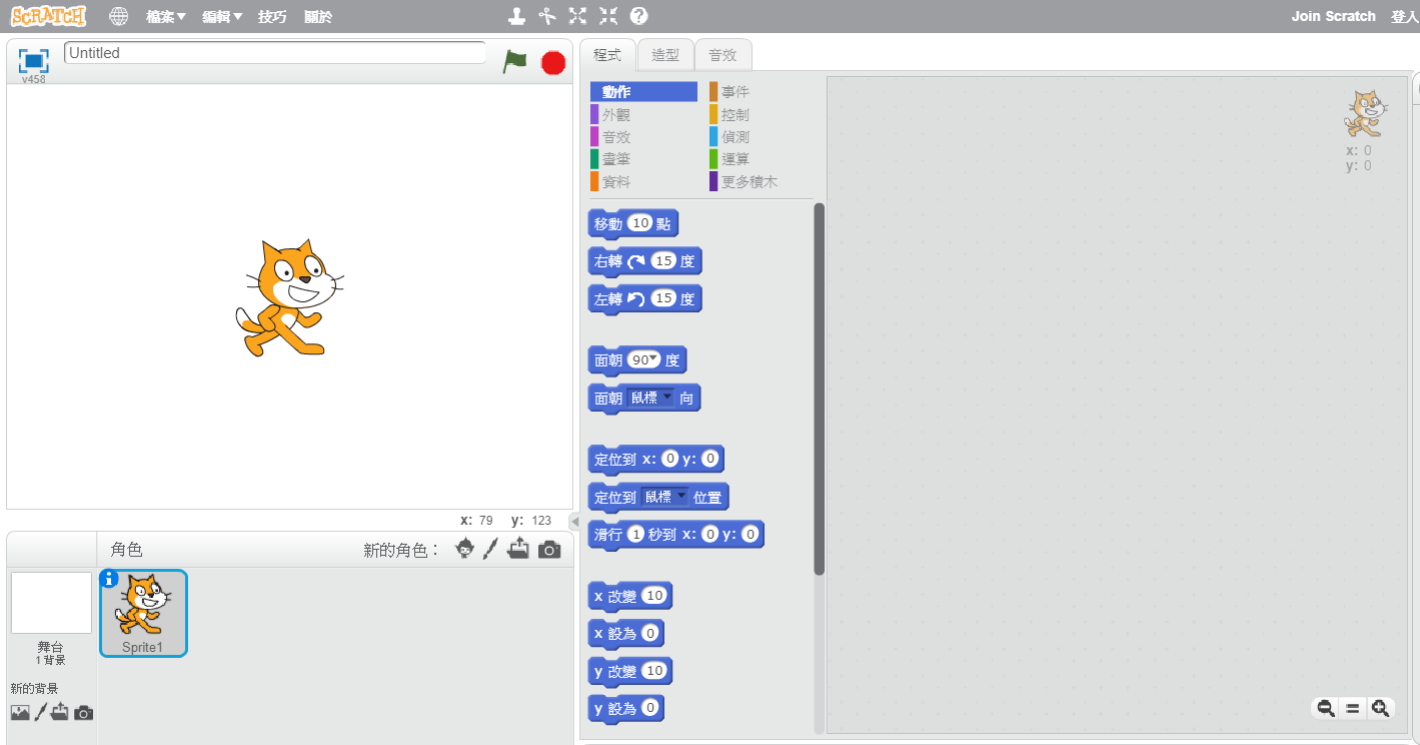
Task: Click the cat sprite on stage
Action: point(289,297)
